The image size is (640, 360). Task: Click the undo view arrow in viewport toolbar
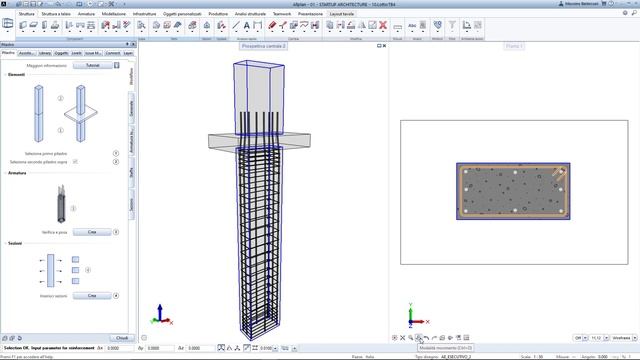pyautogui.click(x=427, y=338)
